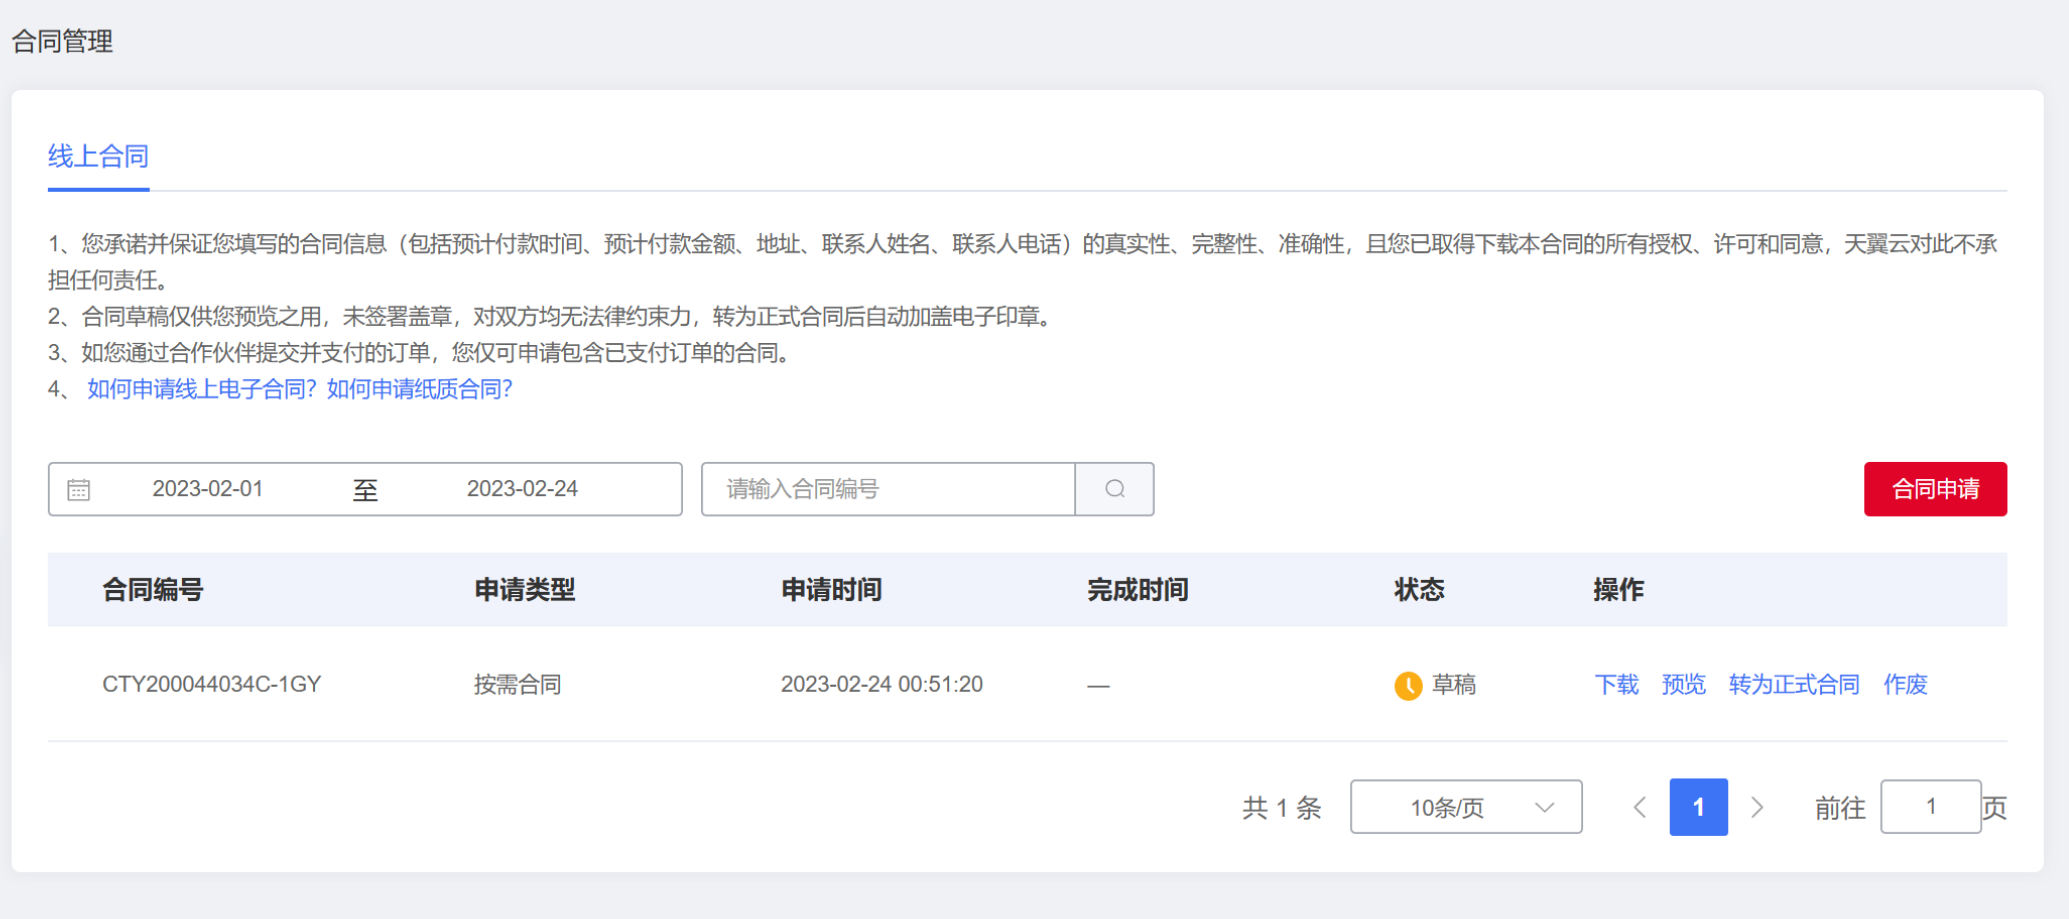
Task: Click the 前往 page number input
Action: point(1931,807)
